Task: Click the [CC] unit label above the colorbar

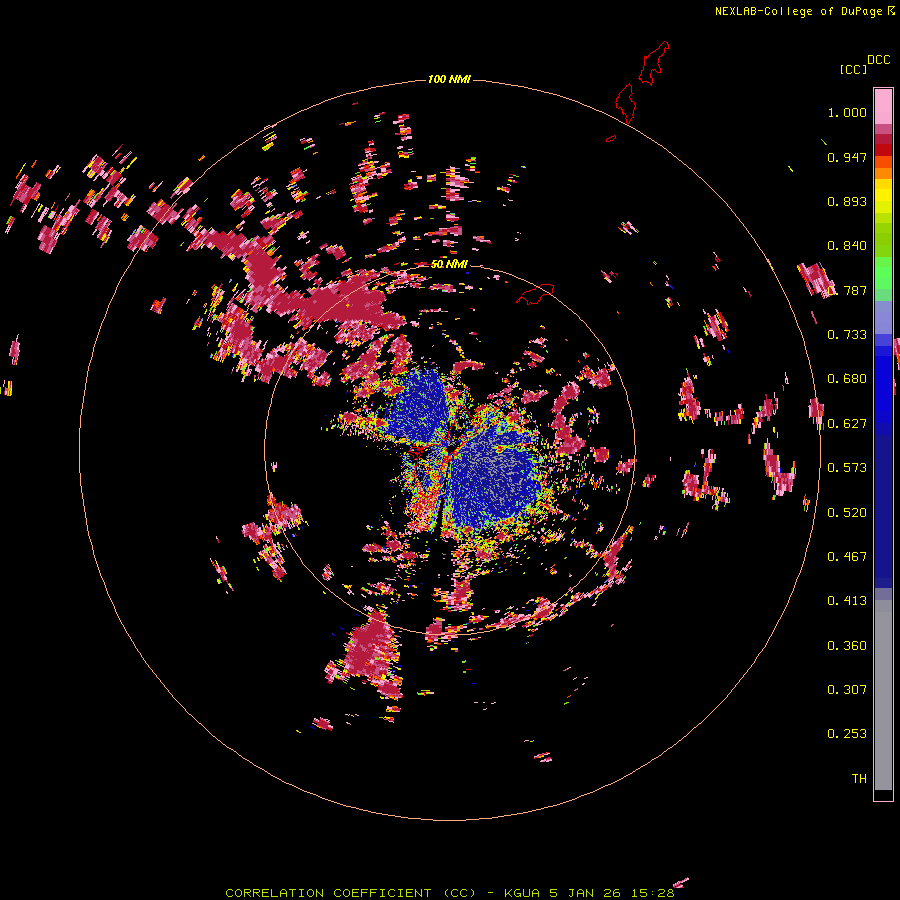Action: (x=853, y=69)
